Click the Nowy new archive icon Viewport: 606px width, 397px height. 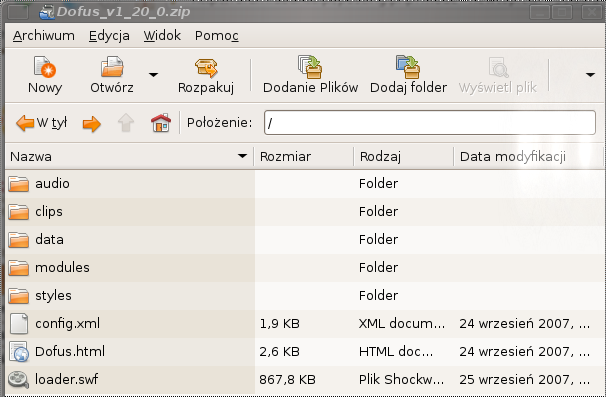pos(45,67)
